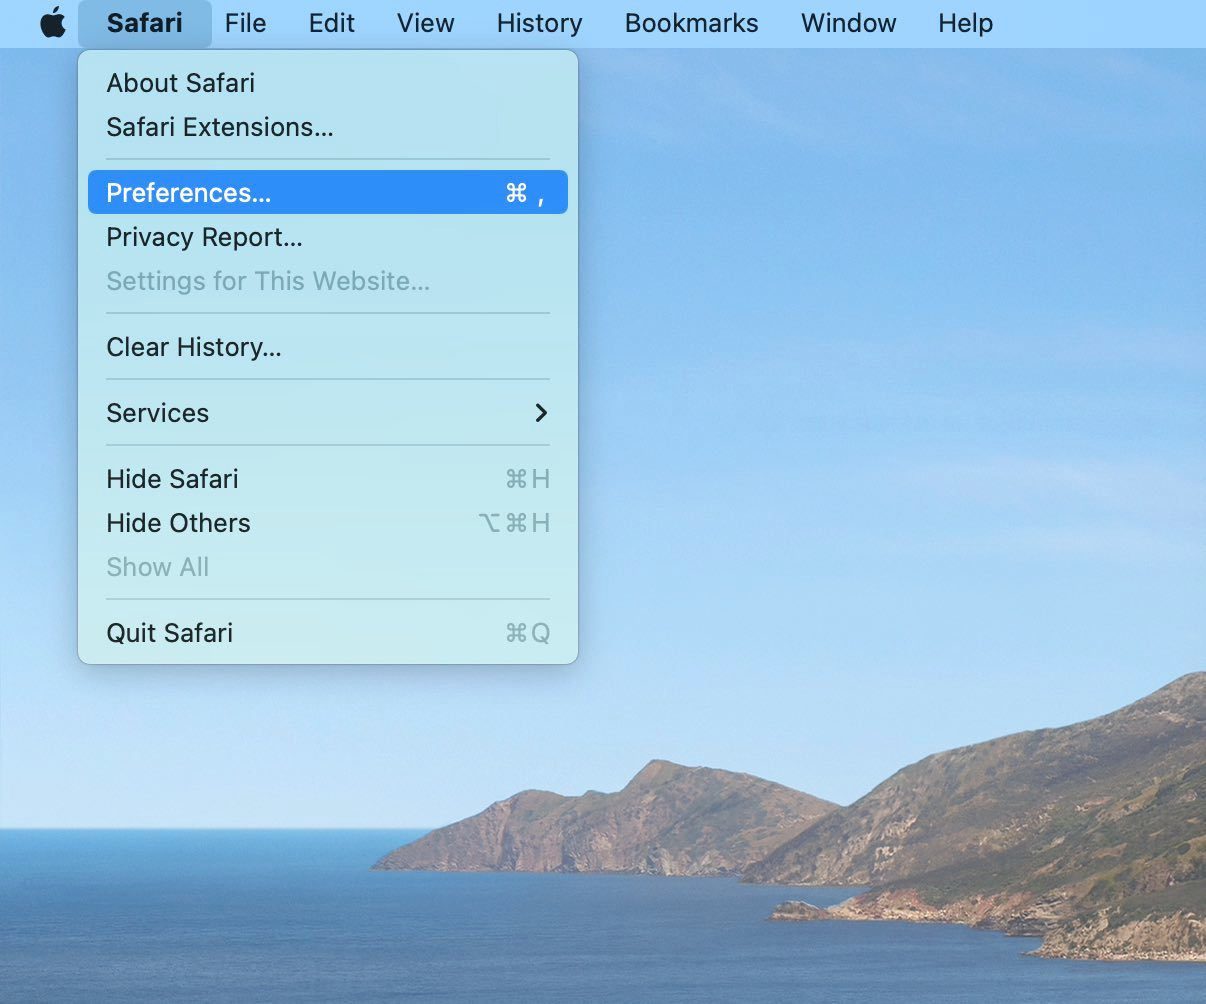Open the Edit menu
This screenshot has height=1004, width=1206.
(x=332, y=23)
